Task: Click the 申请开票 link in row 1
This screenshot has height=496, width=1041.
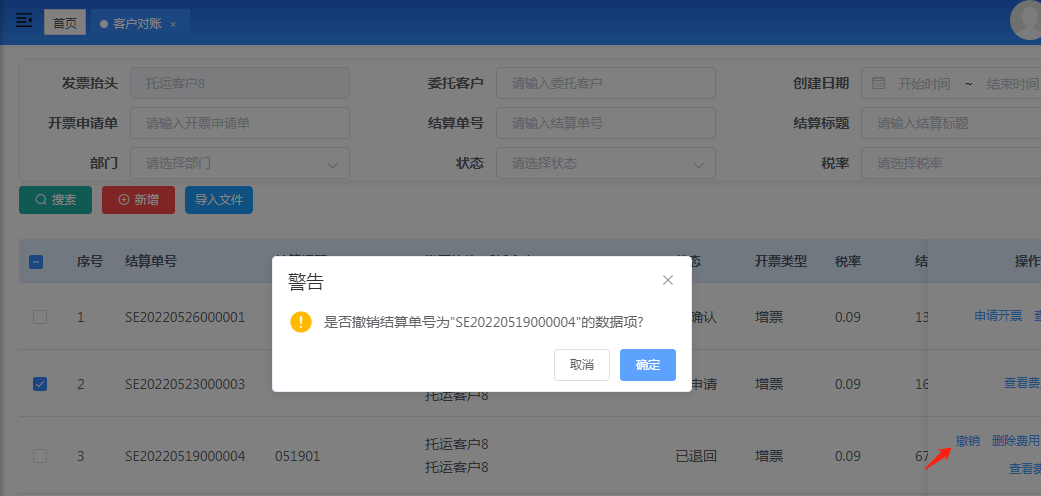Action: [998, 316]
